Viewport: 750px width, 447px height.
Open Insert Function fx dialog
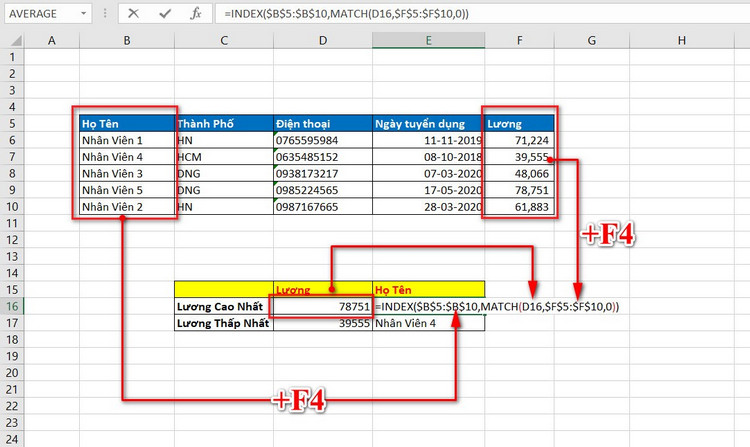pyautogui.click(x=195, y=13)
